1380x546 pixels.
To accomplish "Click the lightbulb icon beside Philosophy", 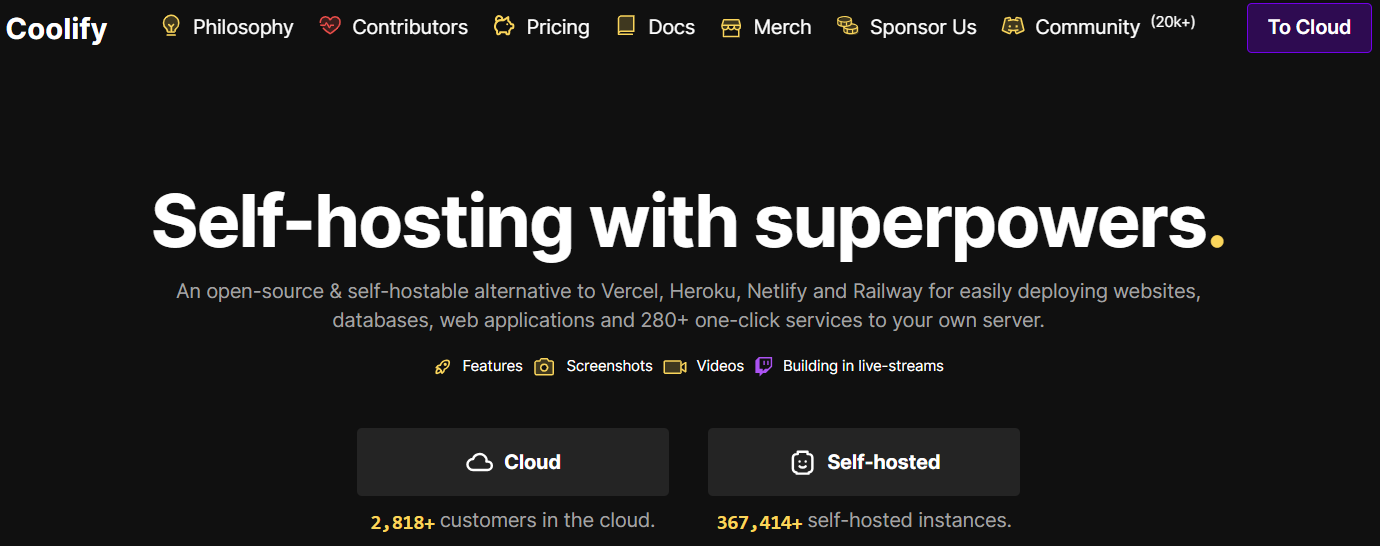I will point(171,26).
